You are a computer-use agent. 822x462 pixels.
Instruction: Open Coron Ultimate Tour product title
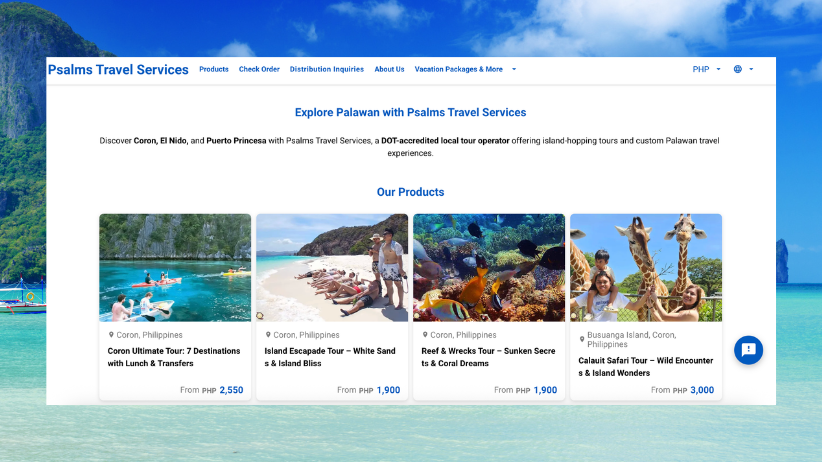click(174, 357)
